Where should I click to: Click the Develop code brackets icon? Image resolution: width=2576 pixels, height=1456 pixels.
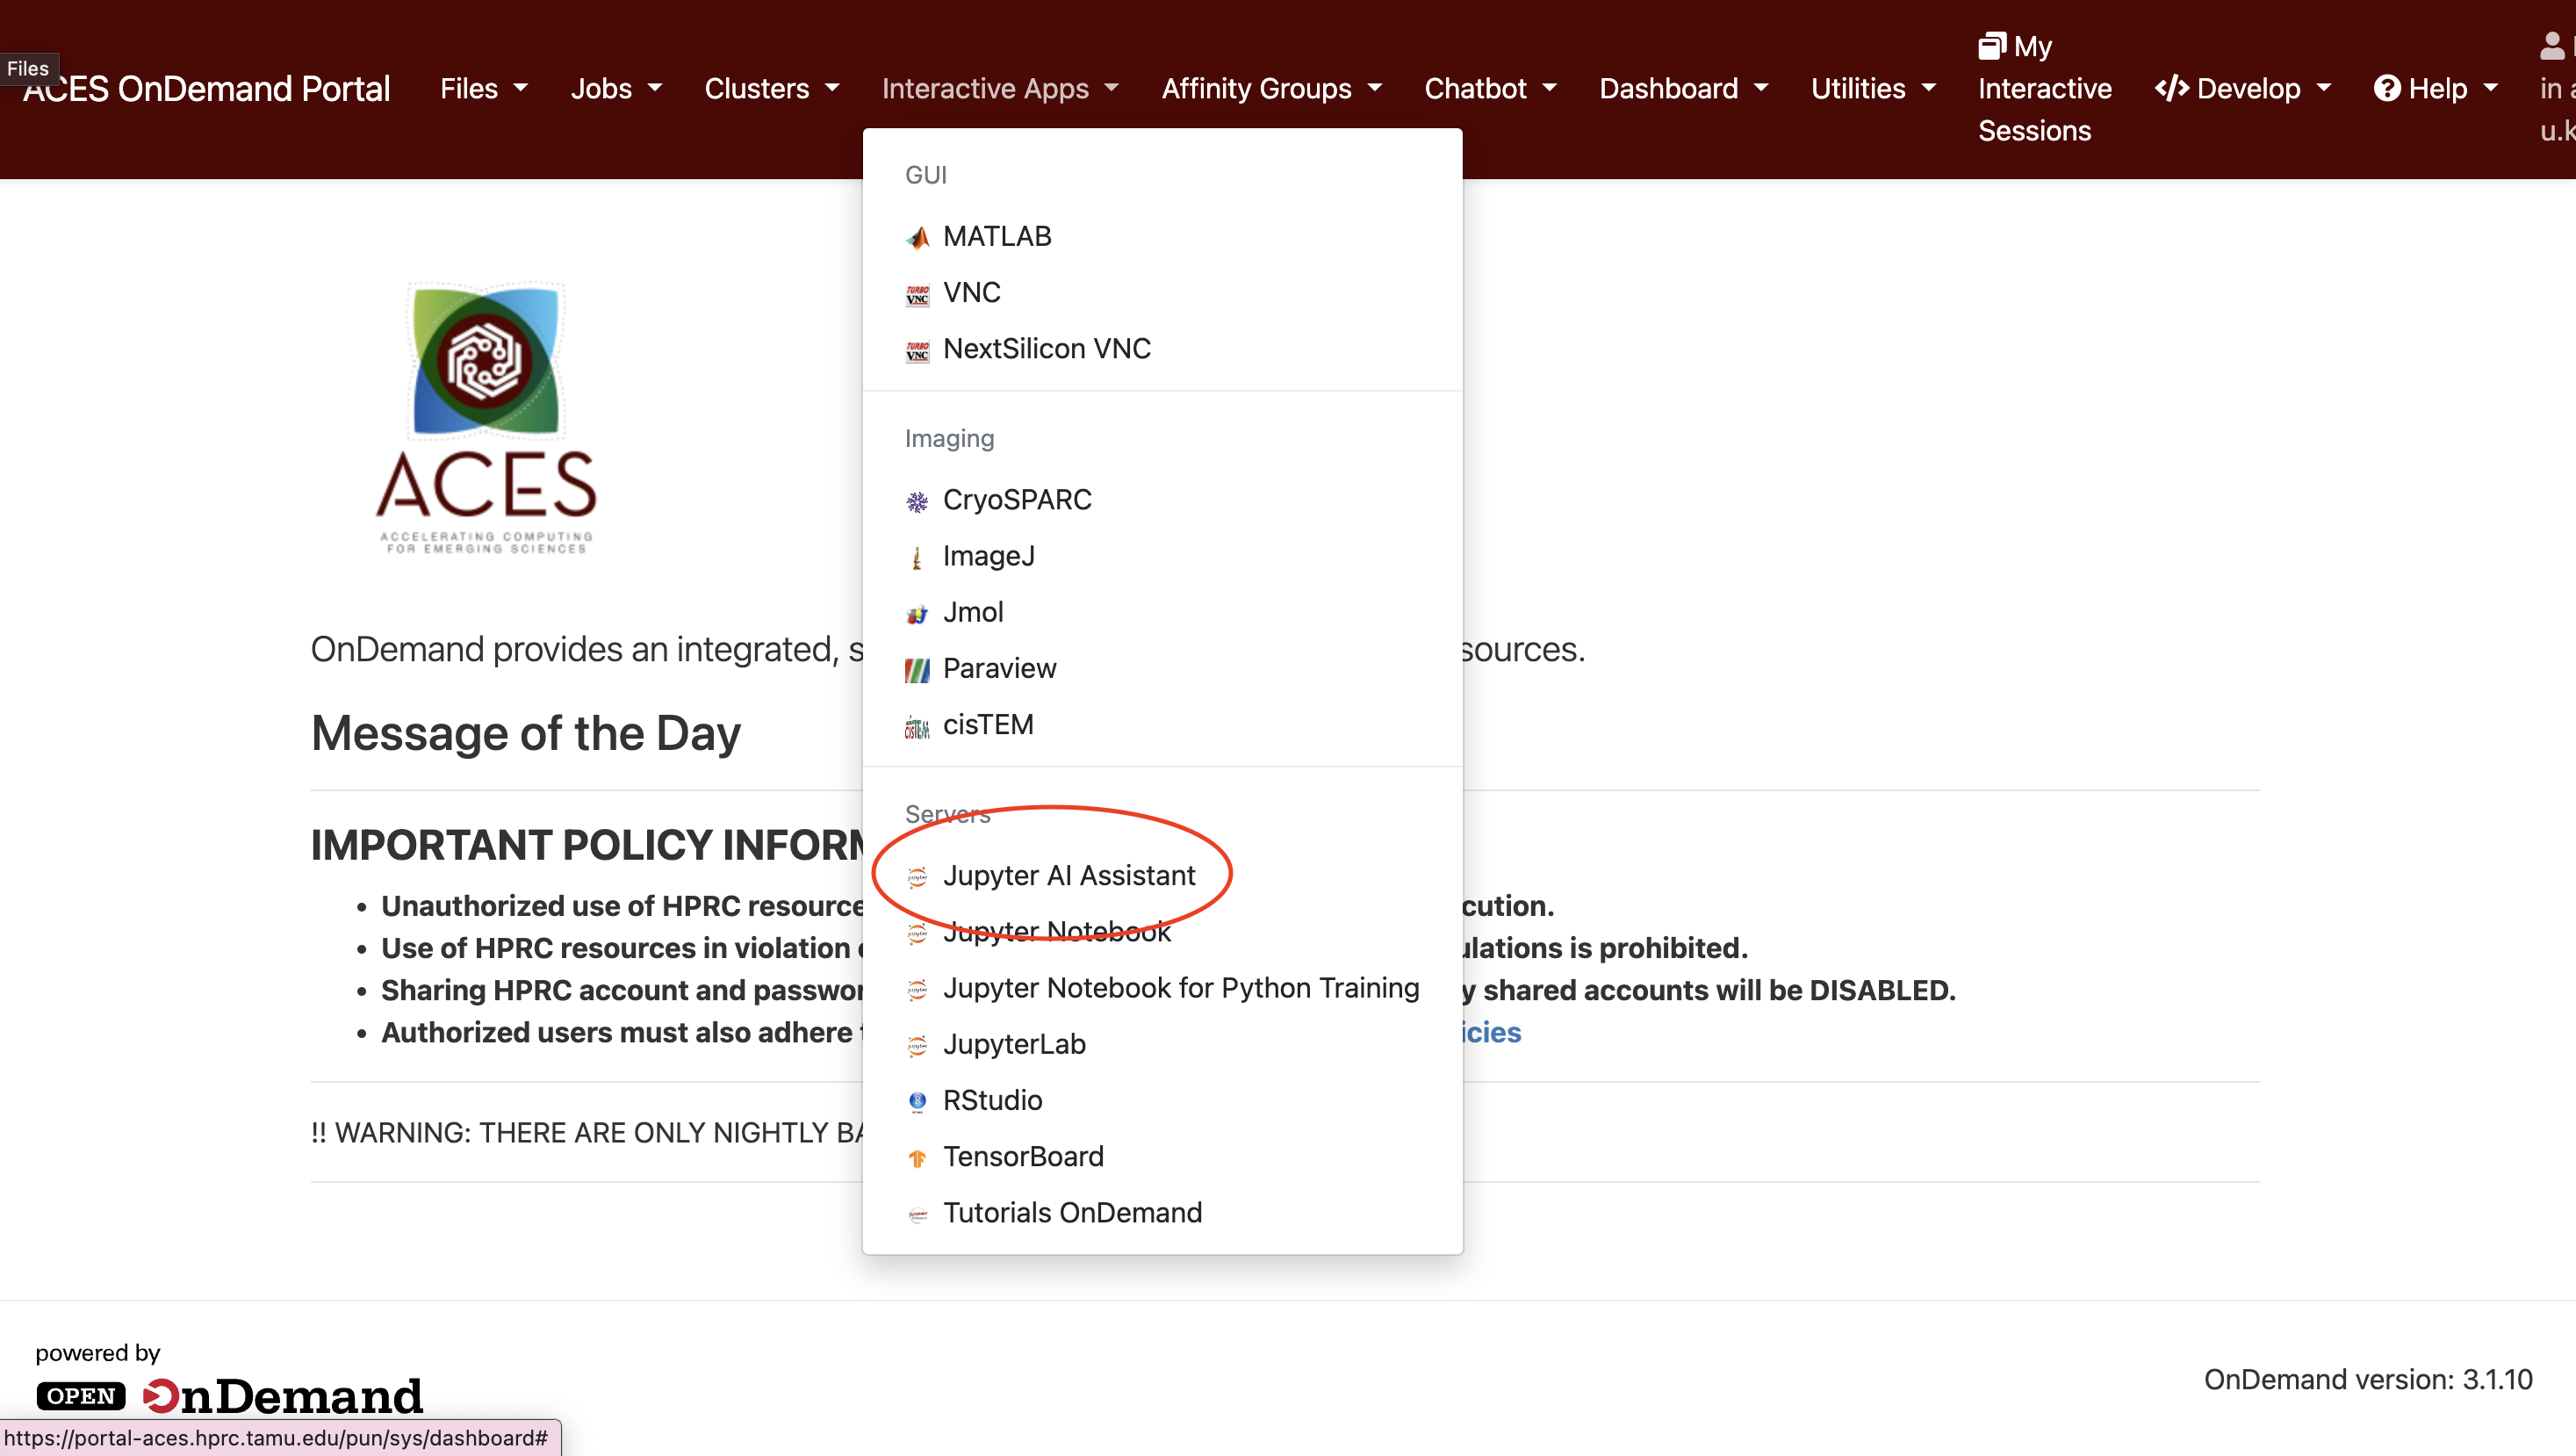pyautogui.click(x=2171, y=88)
